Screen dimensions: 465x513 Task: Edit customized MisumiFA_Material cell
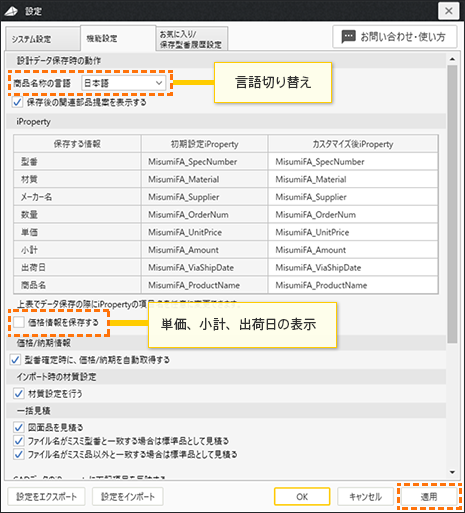353,179
